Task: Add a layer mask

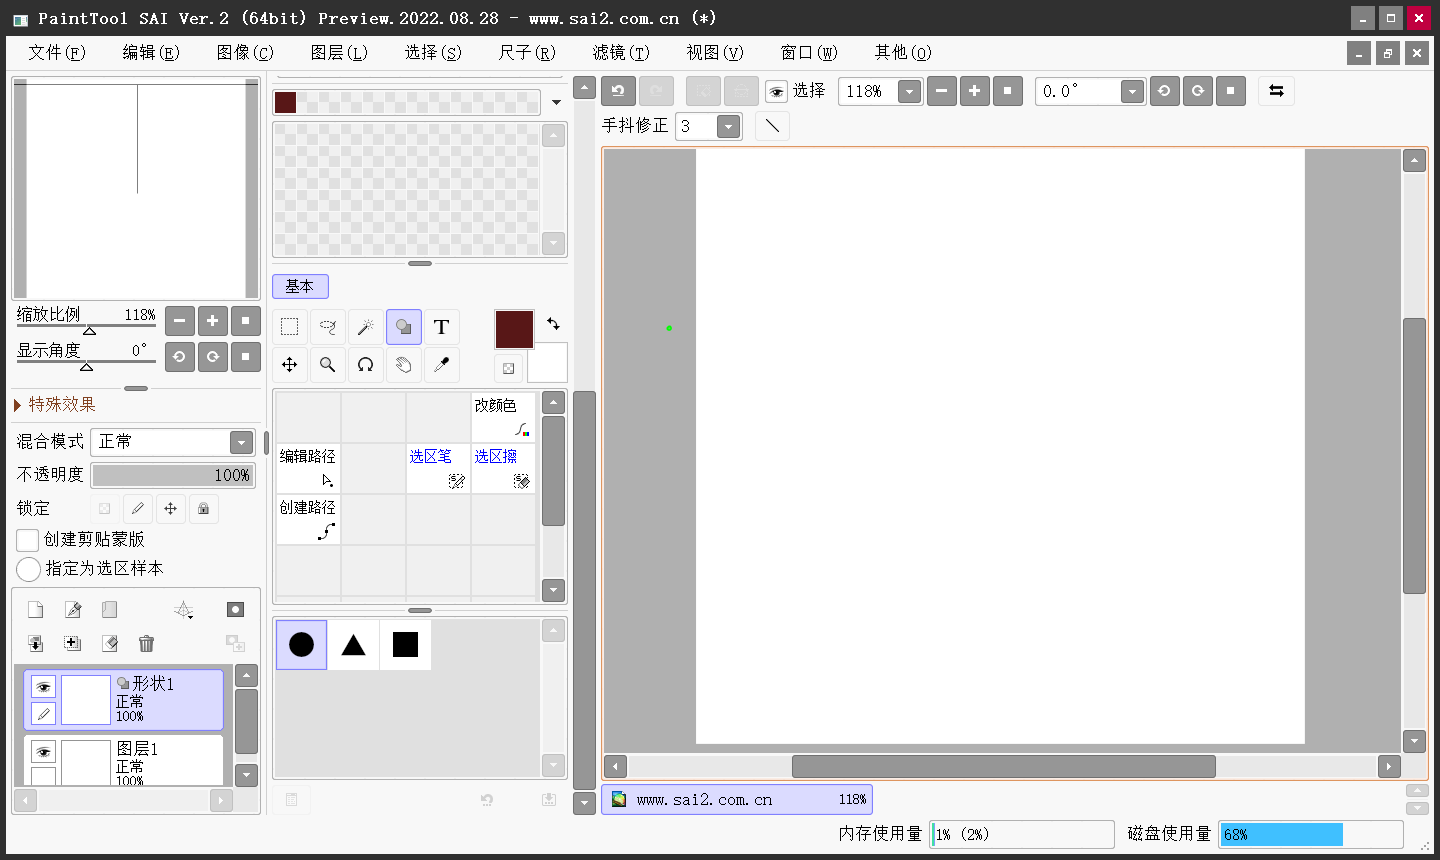Action: (x=235, y=610)
